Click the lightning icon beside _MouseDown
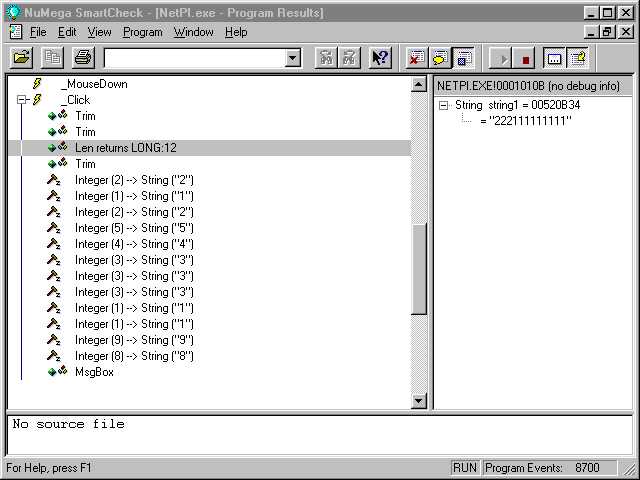Screen dimensions: 640x480 [x=37, y=84]
